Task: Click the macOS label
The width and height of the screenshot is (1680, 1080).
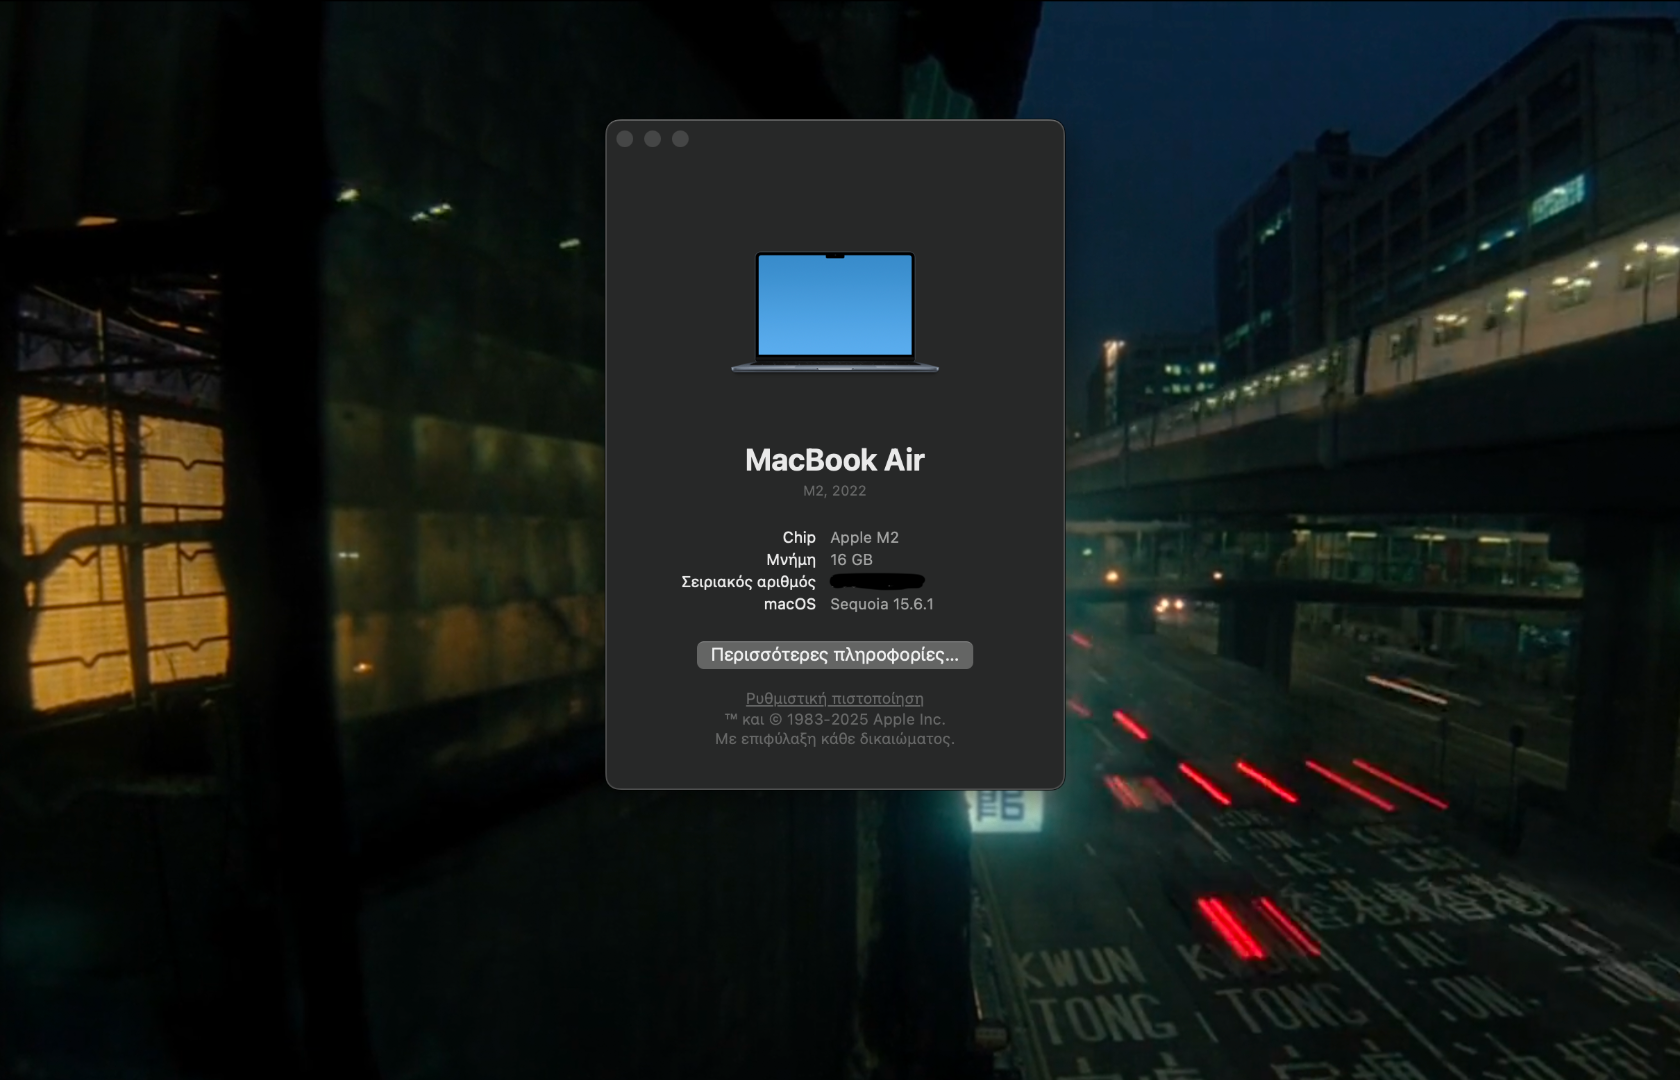Action: 790,604
